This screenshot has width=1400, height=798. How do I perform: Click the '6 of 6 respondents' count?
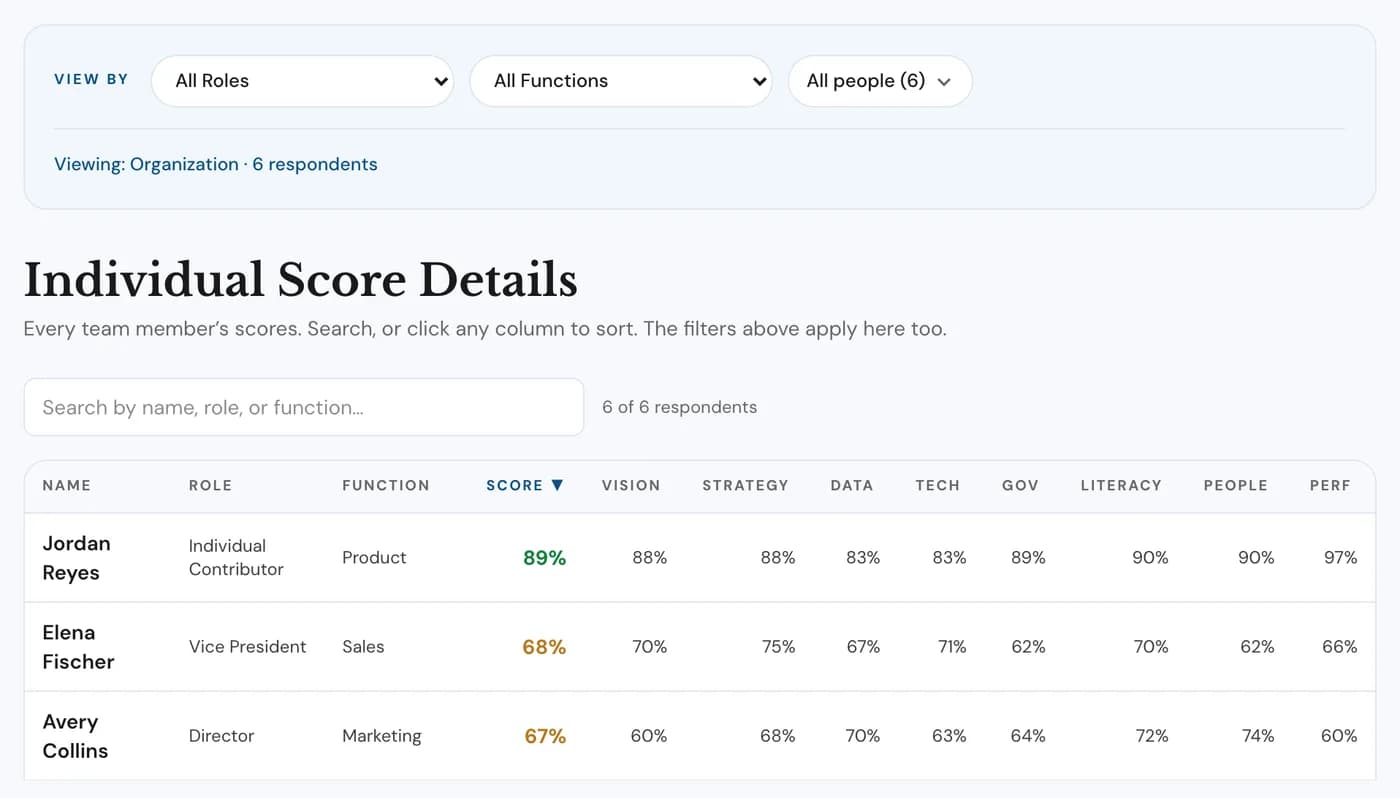(680, 407)
